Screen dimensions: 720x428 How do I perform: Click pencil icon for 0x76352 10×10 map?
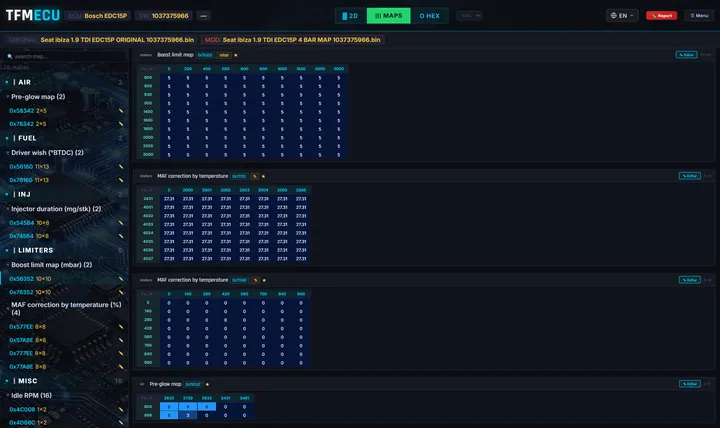[x=121, y=292]
